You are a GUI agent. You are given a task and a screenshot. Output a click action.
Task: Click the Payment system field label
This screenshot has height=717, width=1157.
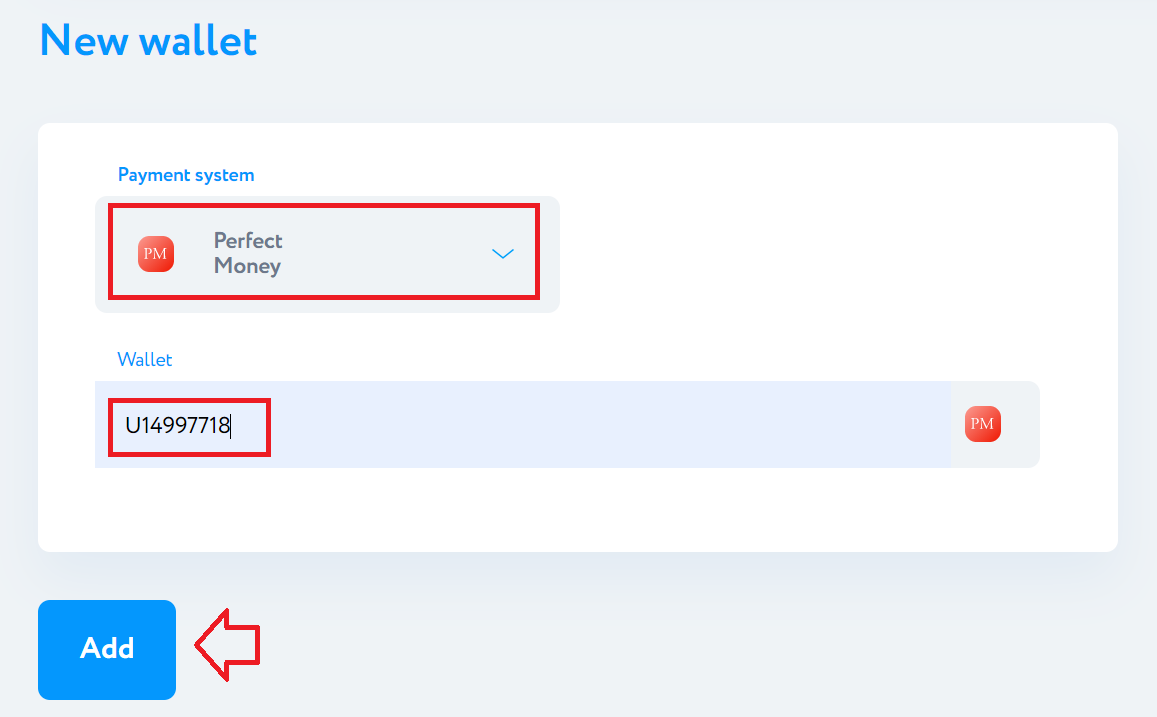click(186, 175)
